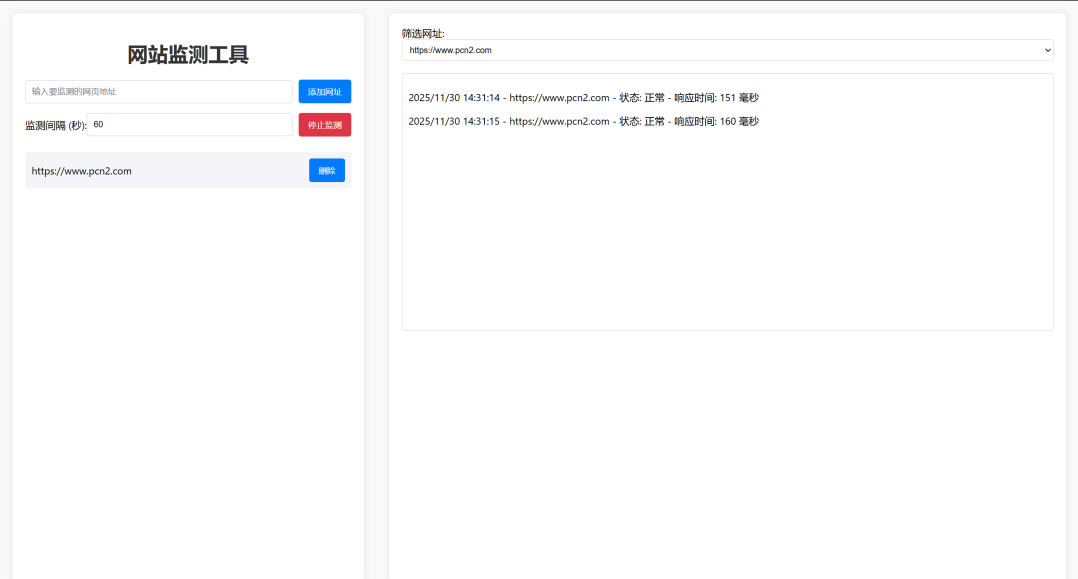Click the chevron arrow of the filter select
Image resolution: width=1078 pixels, height=579 pixels.
coord(1047,50)
